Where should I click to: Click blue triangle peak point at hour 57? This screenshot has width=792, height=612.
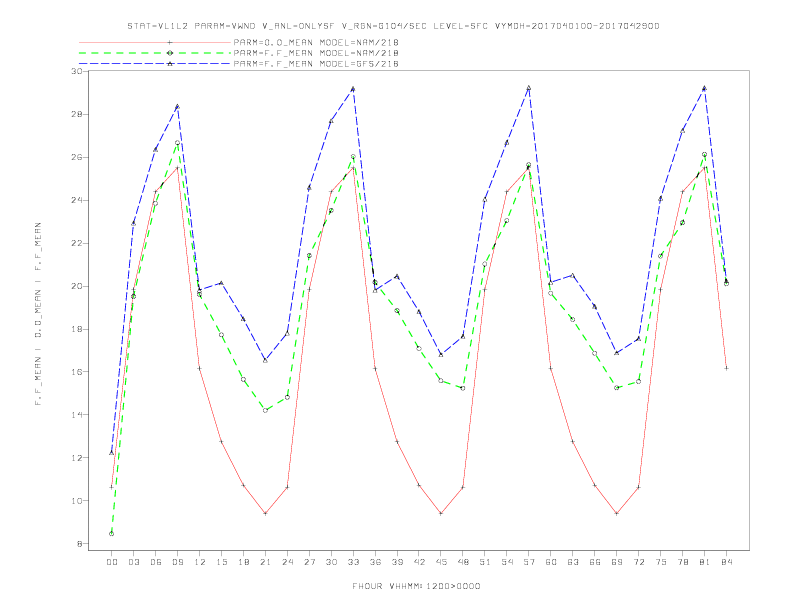pyautogui.click(x=529, y=88)
